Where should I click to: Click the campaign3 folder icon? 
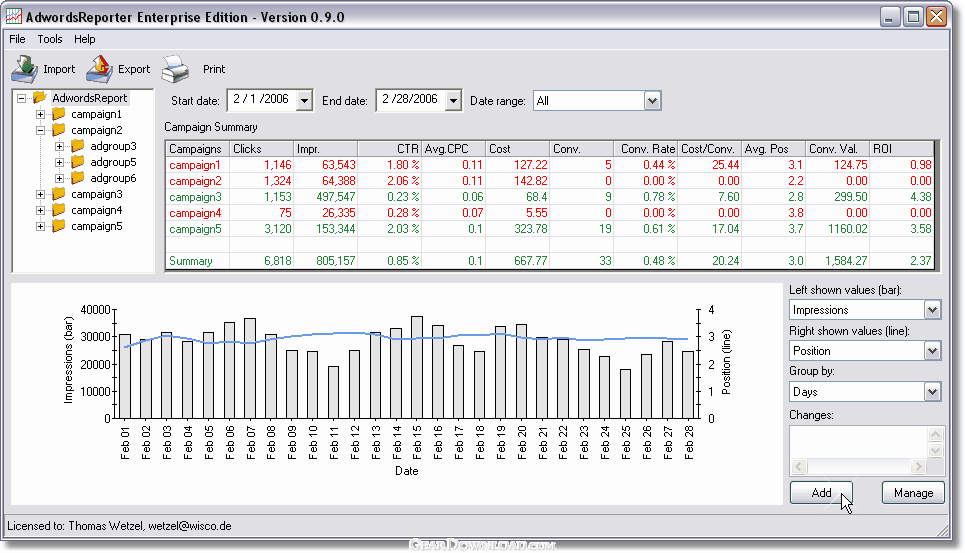click(58, 194)
